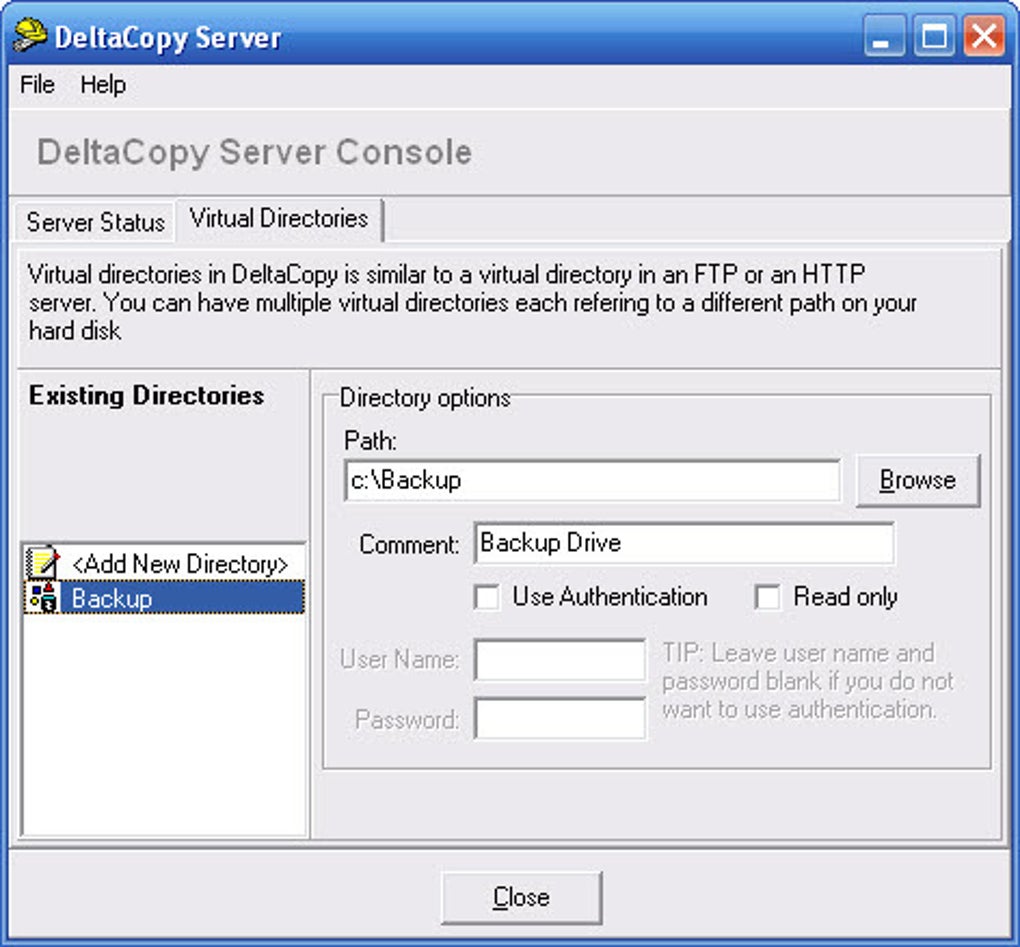Image resolution: width=1020 pixels, height=947 pixels.
Task: Click the notepad icon beside Add New Directory
Action: [44, 563]
